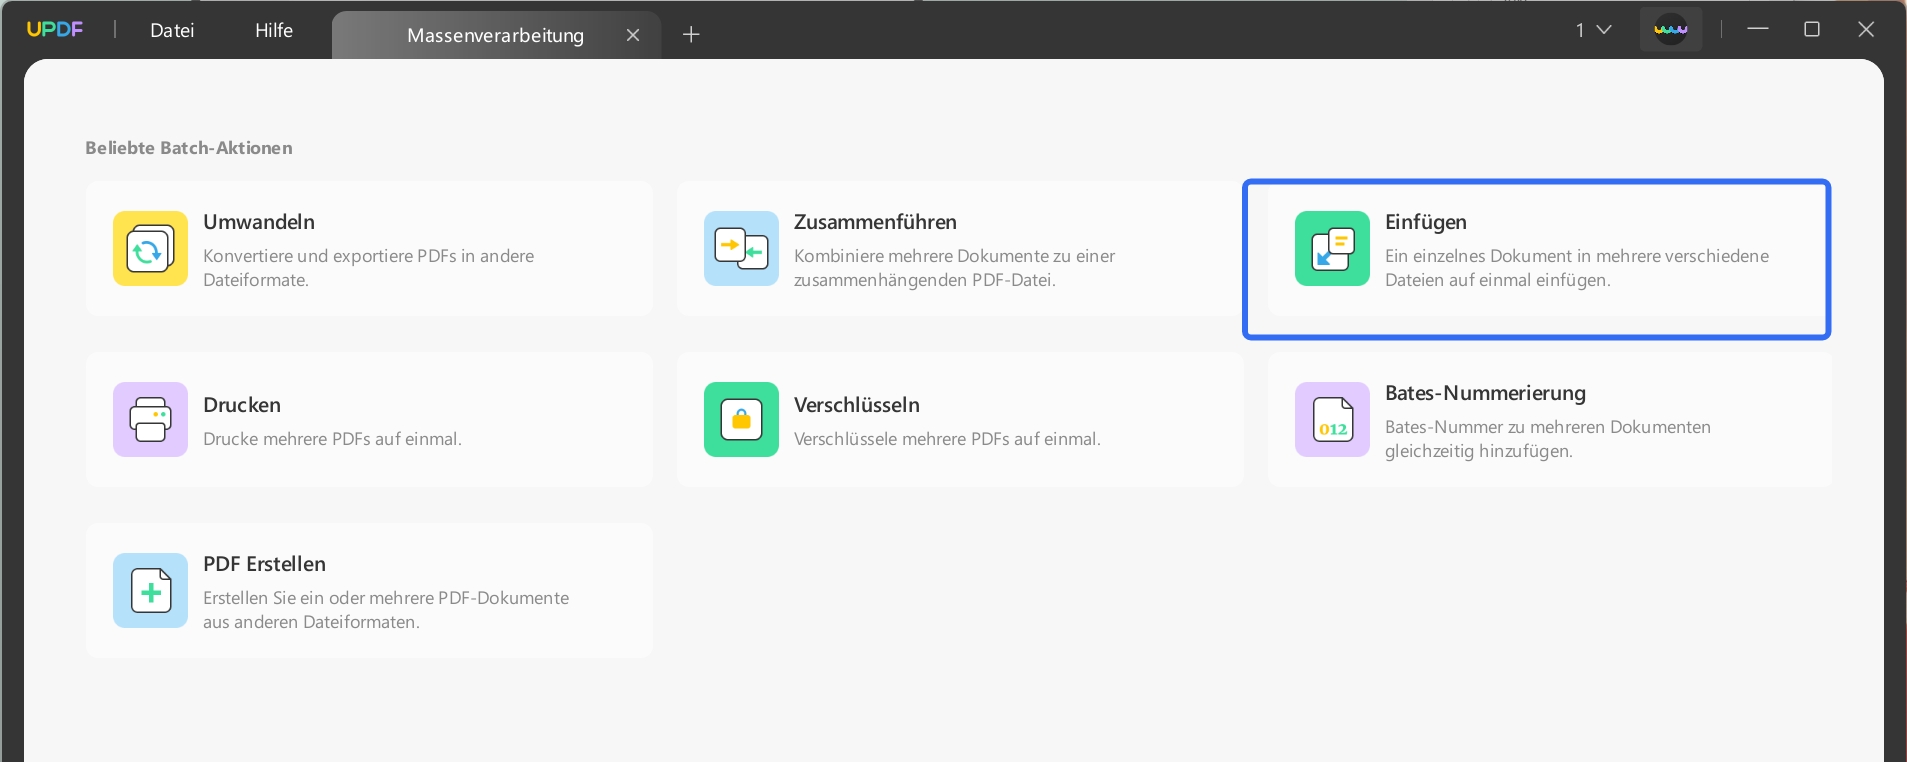Open the Einfügen batch action title
Screen dimensions: 1907x762
[x=1426, y=222]
